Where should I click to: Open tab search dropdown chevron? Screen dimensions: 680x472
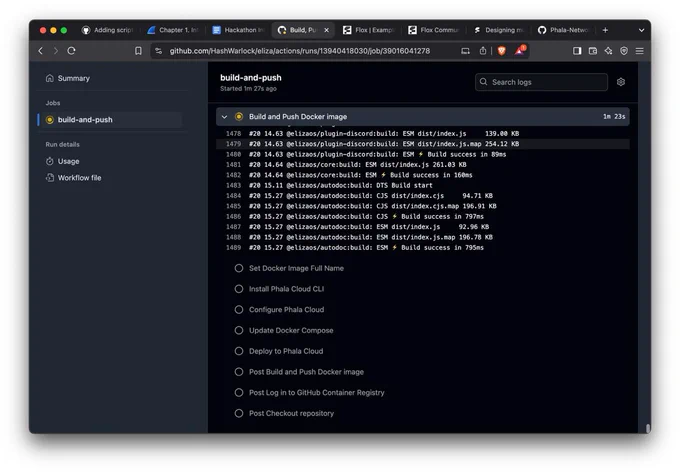pyautogui.click(x=641, y=30)
